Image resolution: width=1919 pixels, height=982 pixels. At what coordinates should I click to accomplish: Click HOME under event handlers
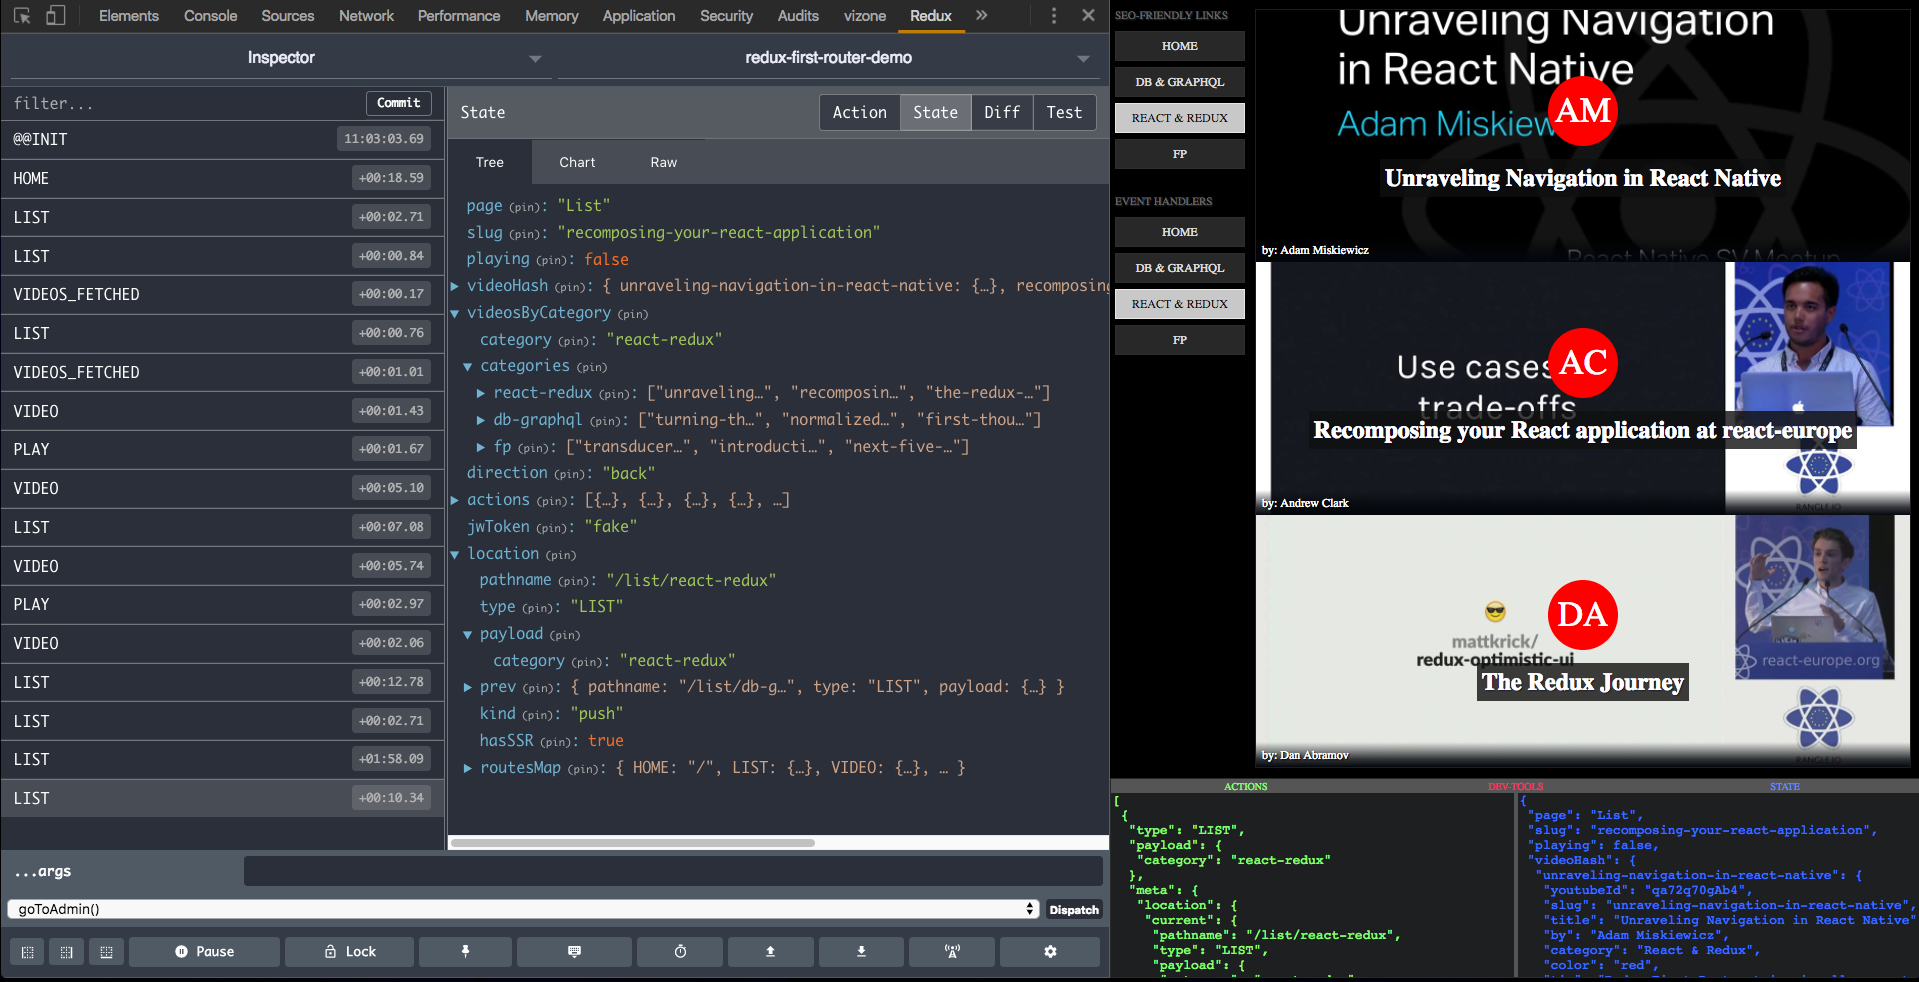[x=1180, y=232]
